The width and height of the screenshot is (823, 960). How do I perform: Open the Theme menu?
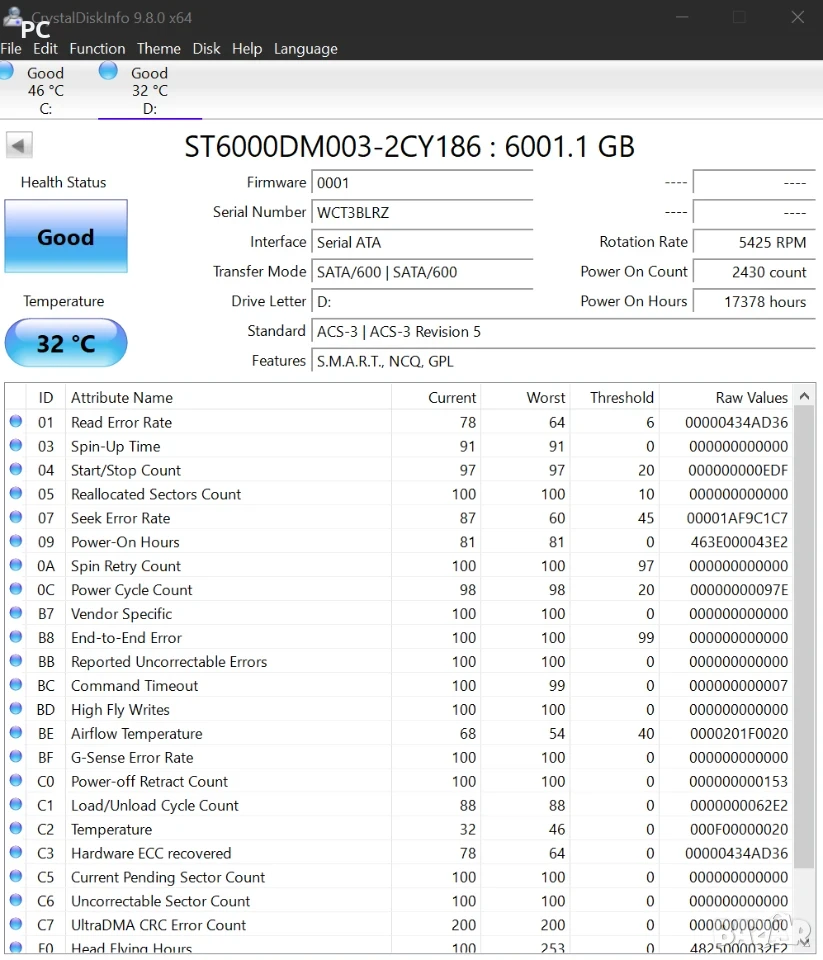(159, 49)
